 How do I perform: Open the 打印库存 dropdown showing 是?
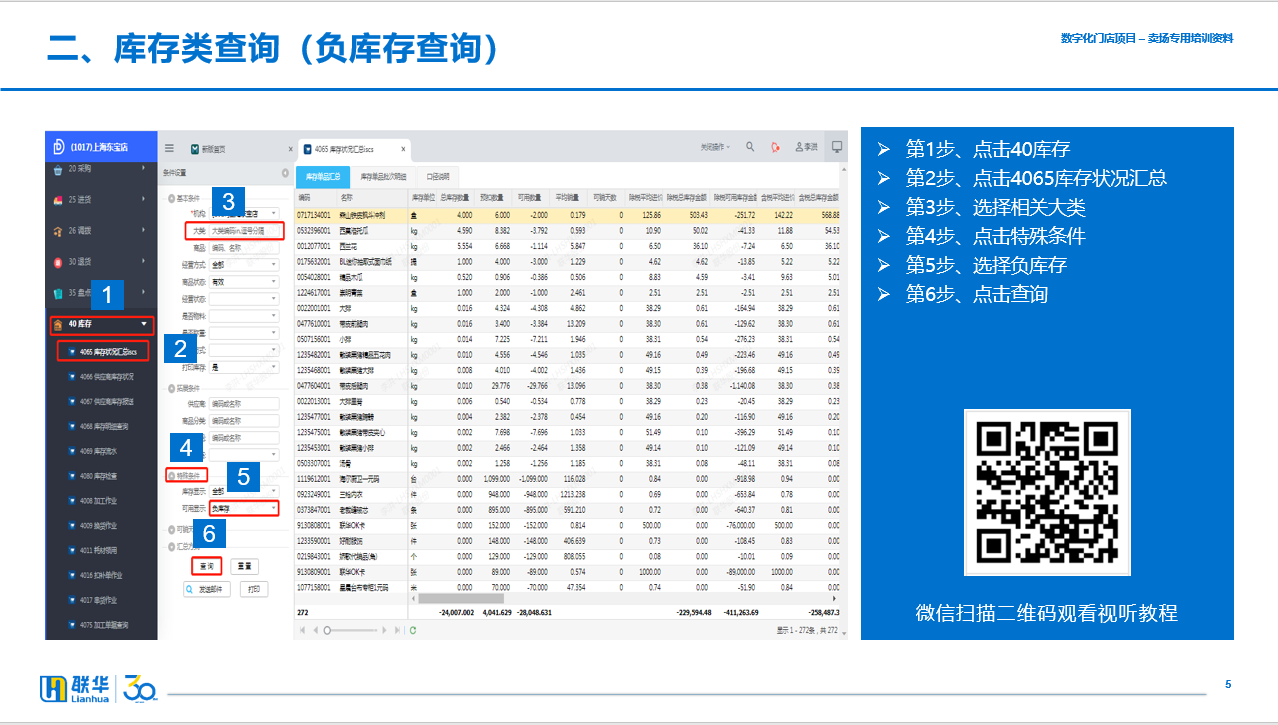pyautogui.click(x=244, y=366)
